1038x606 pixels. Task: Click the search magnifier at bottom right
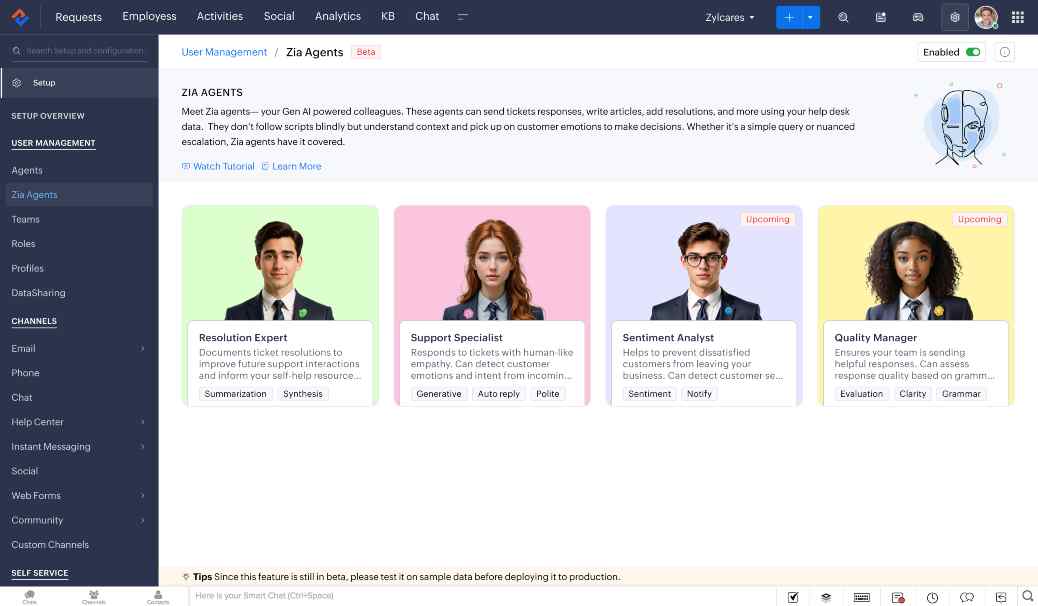[1029, 597]
